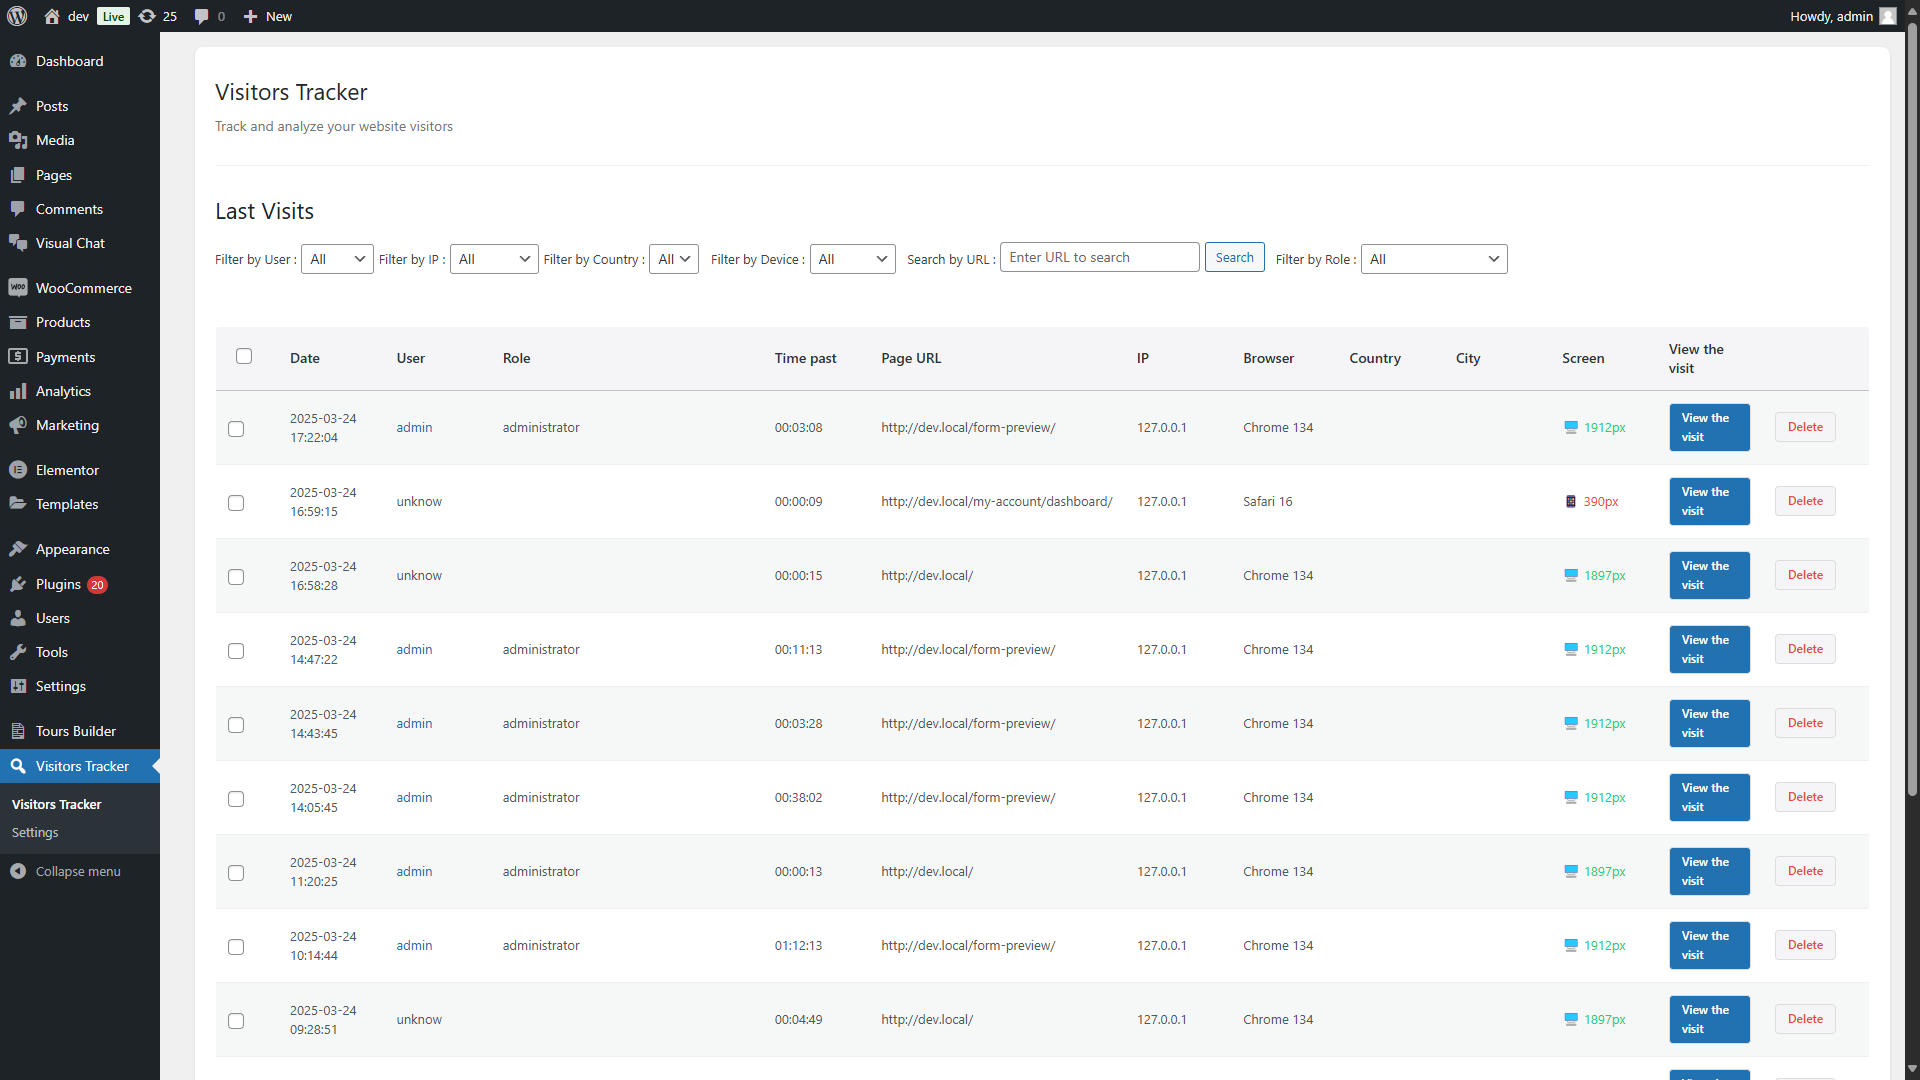Viewport: 1920px width, 1080px height.
Task: Open the Filter by Role dropdown
Action: click(x=1433, y=259)
